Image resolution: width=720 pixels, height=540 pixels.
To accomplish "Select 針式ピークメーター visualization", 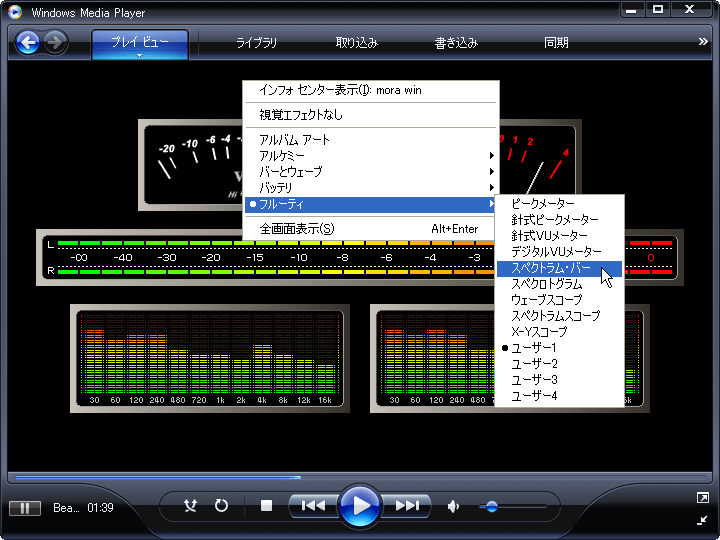I will (x=559, y=220).
